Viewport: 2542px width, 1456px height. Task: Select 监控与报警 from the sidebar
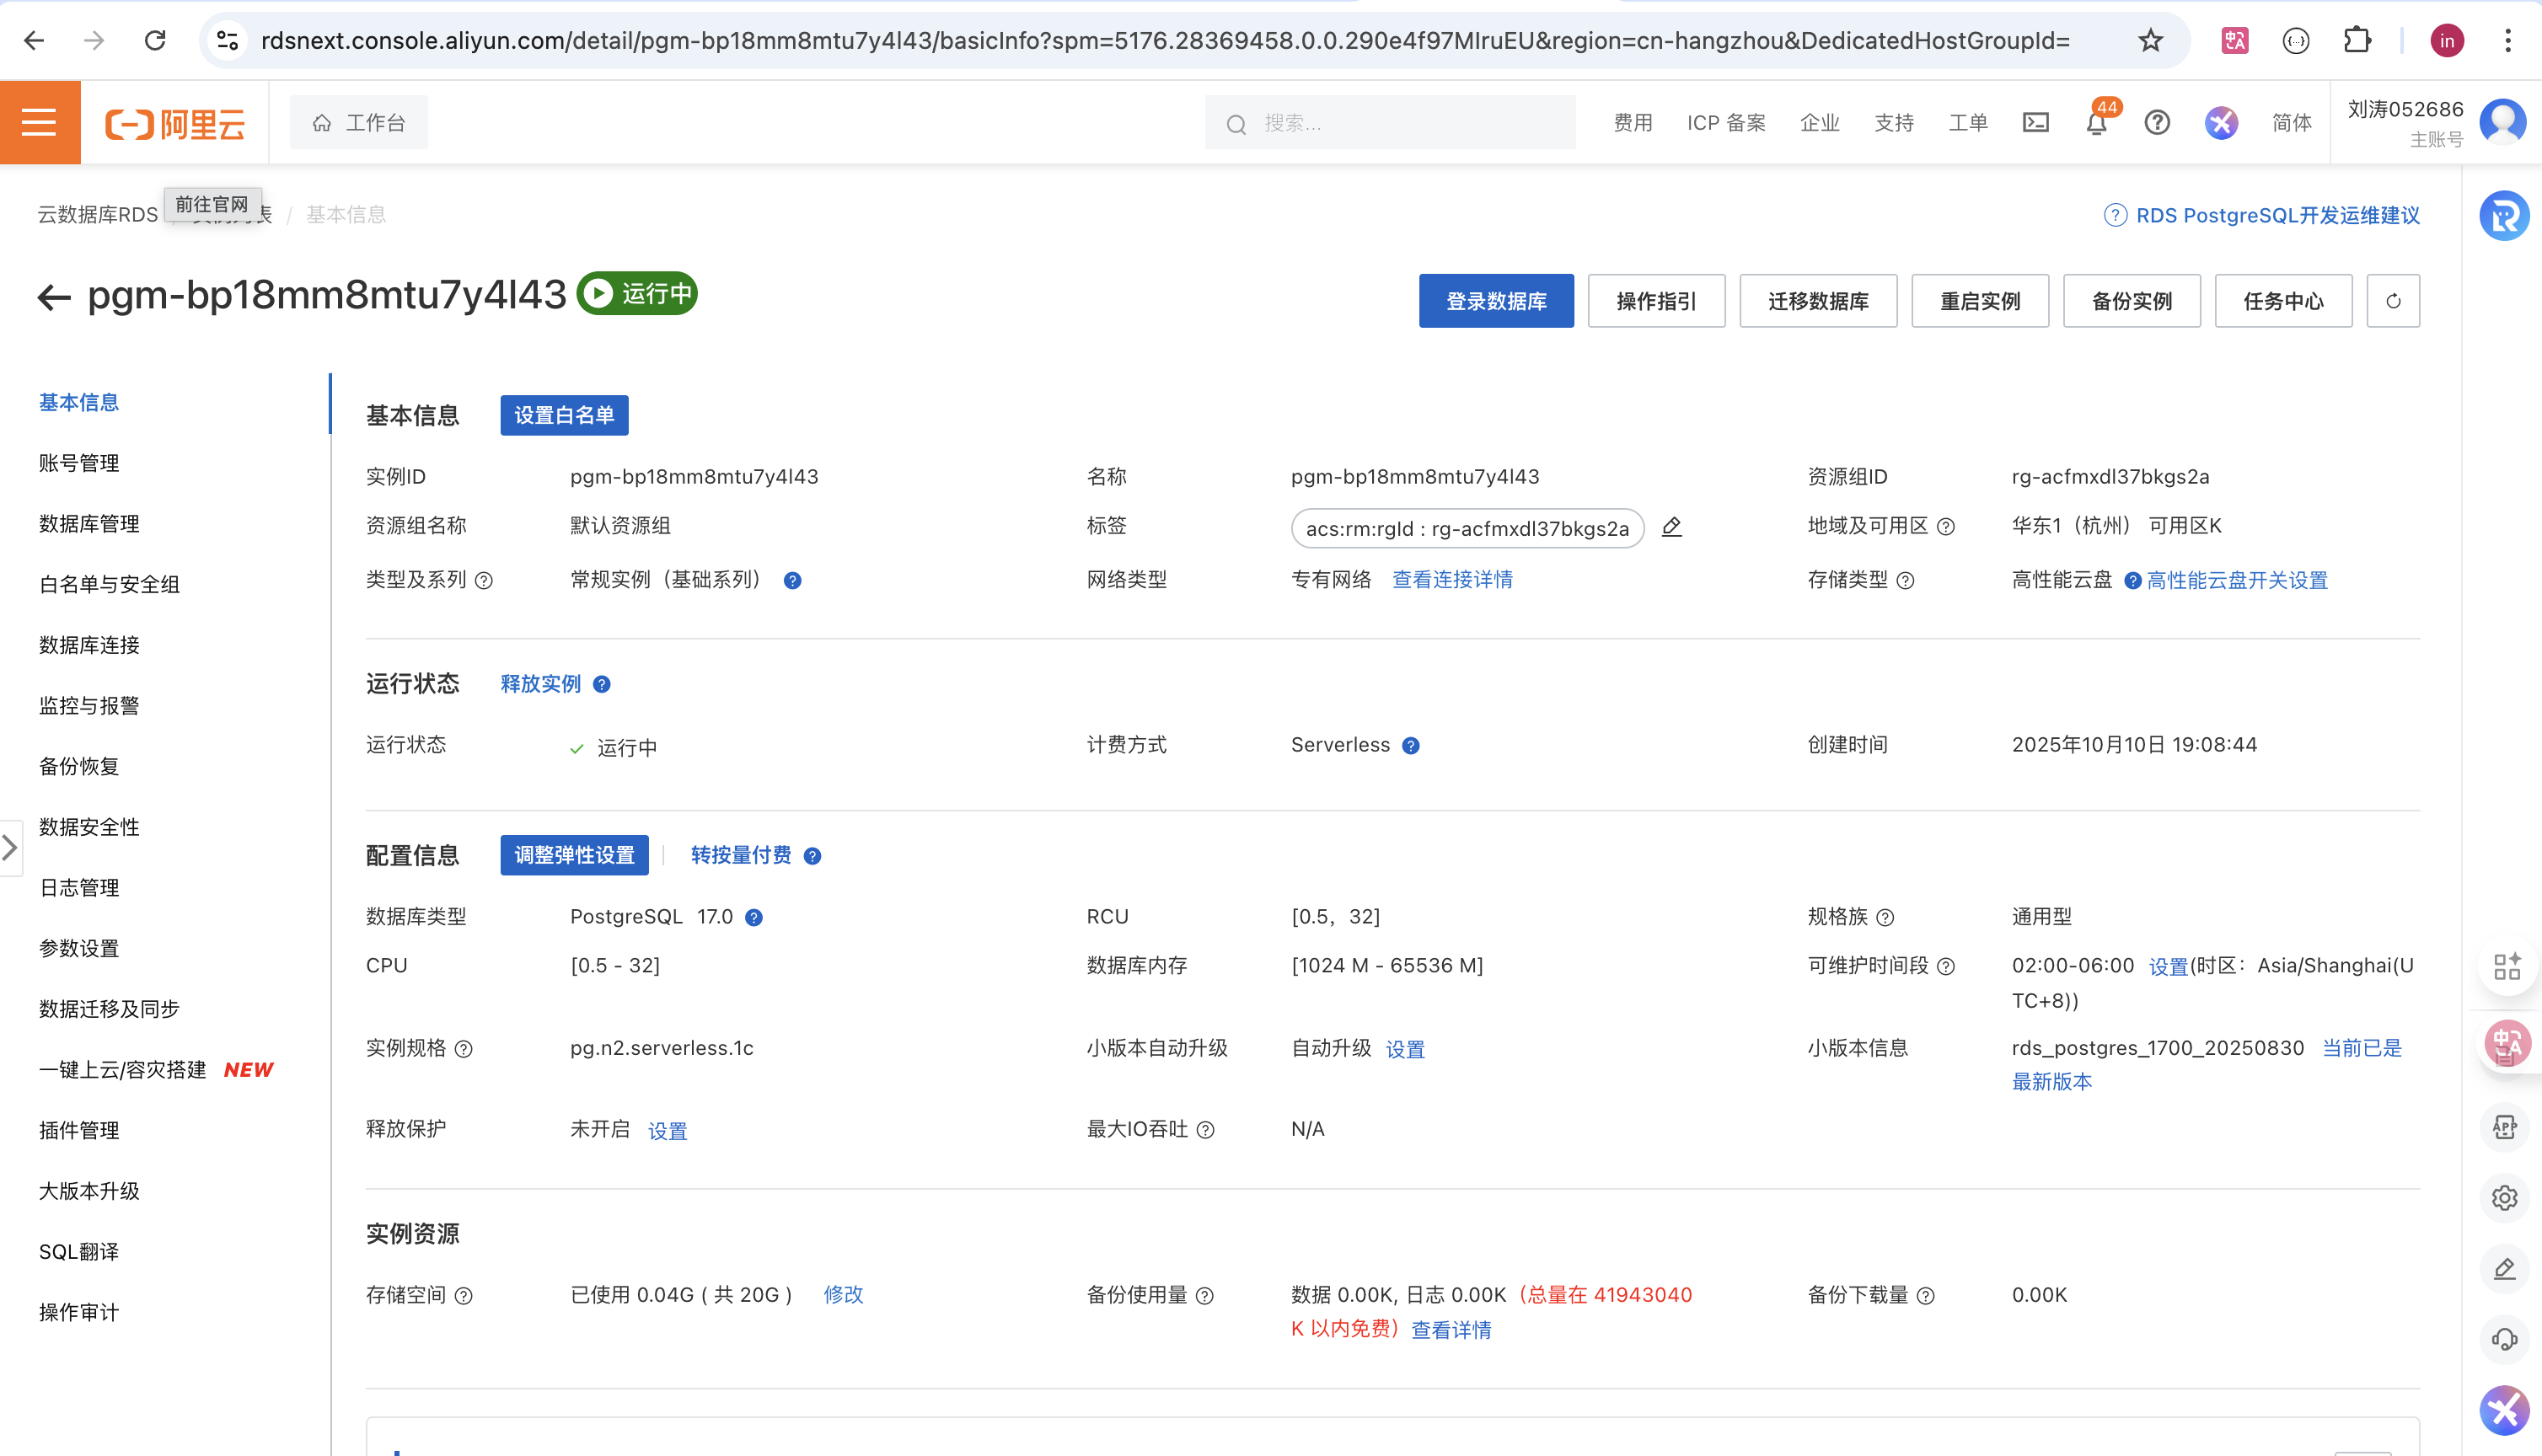[89, 705]
